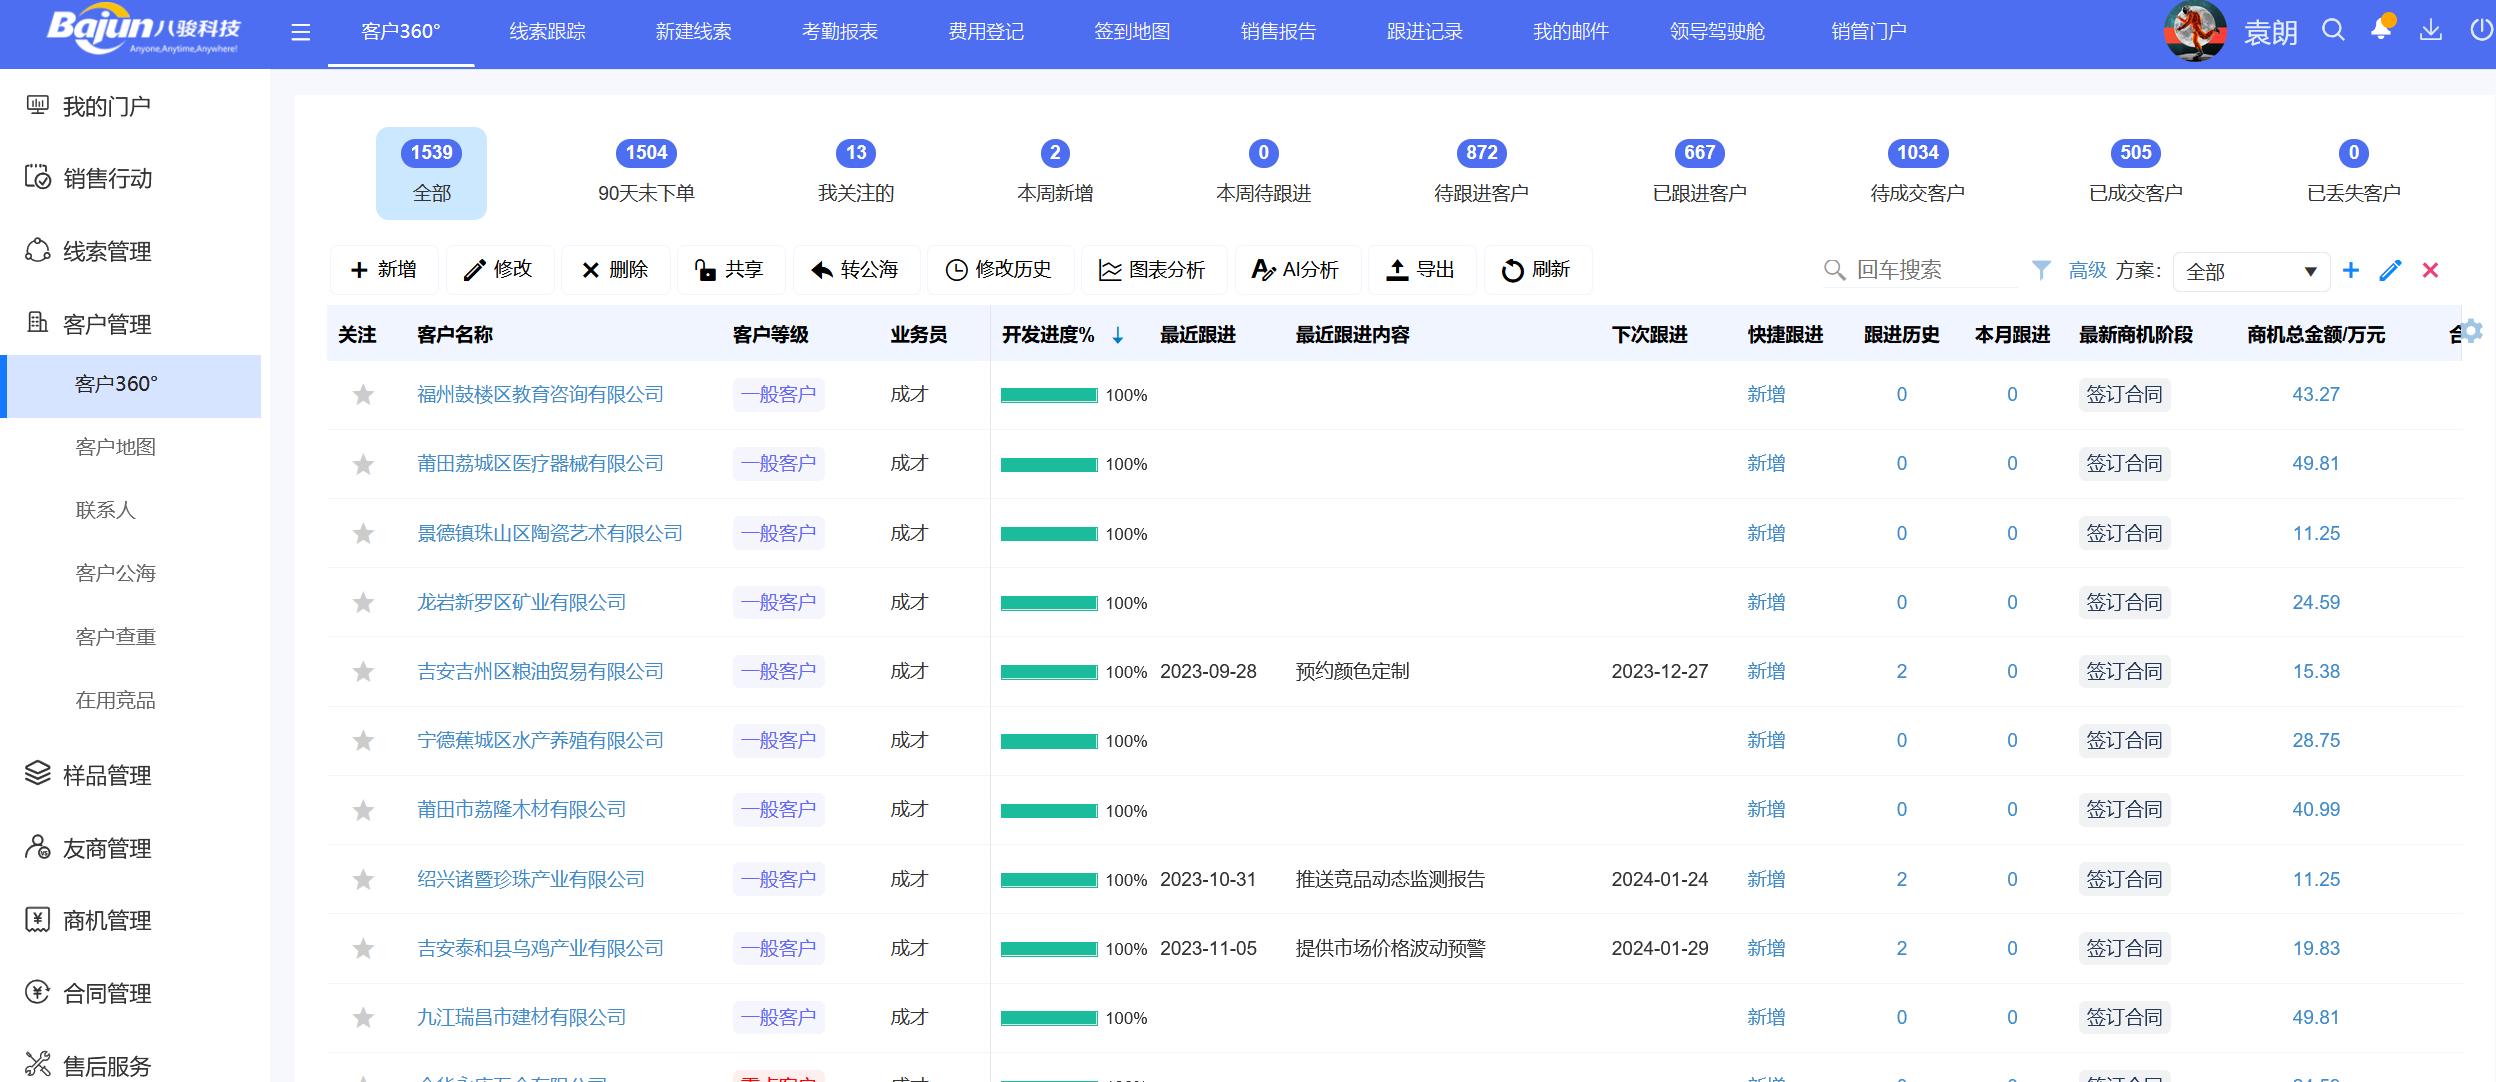Screen dimensions: 2496x1082
Task: Toggle the follow star for 龙岩新罗区矿业有限公司
Action: [x=363, y=603]
